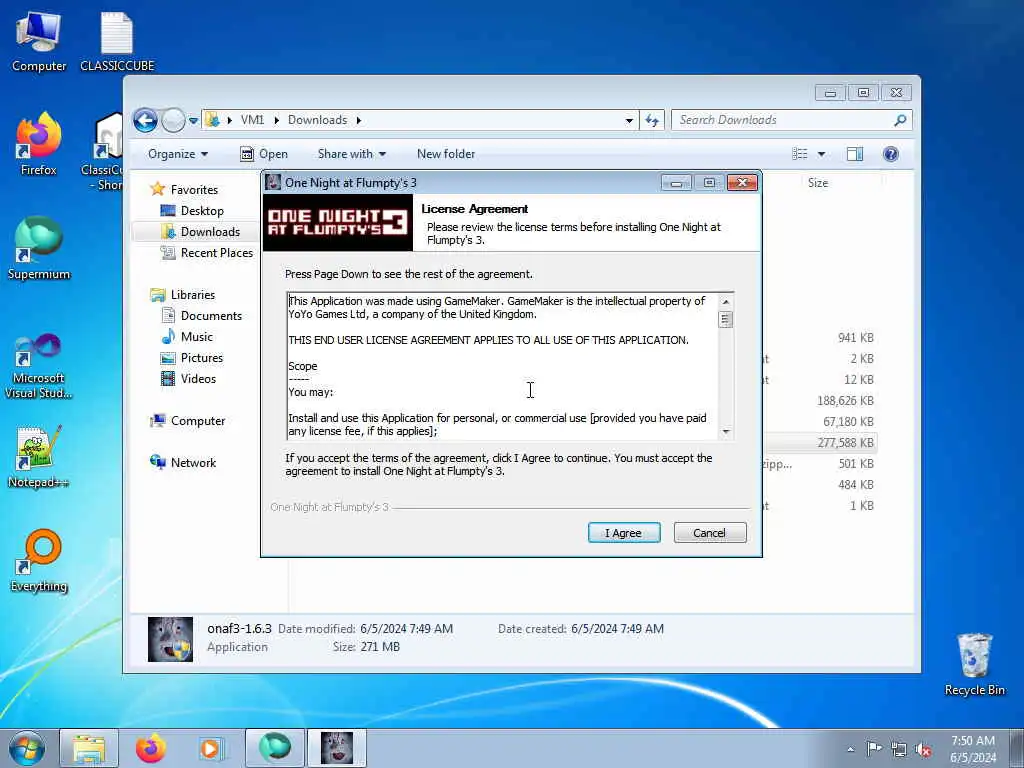The height and width of the screenshot is (768, 1024).
Task: Select Network in the navigation pane
Action: click(x=193, y=462)
